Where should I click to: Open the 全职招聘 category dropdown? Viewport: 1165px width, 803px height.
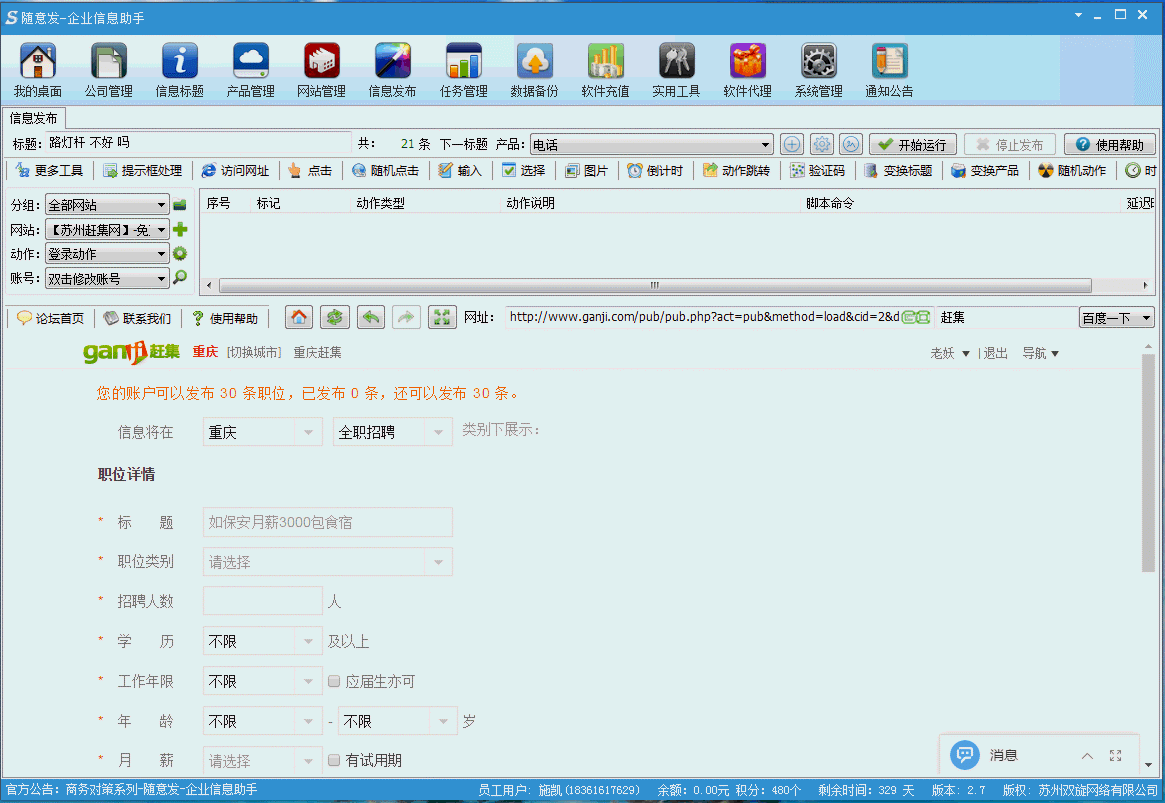[392, 432]
